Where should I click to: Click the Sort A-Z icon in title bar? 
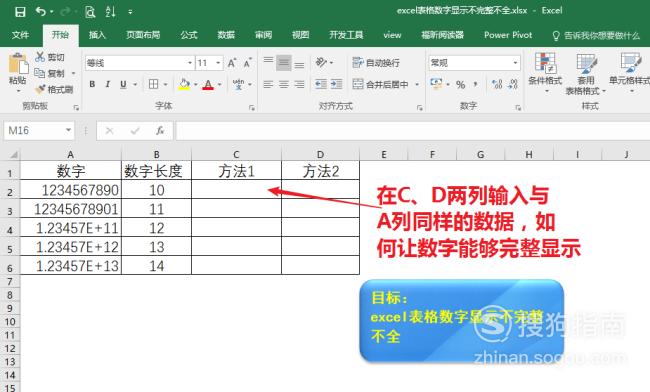tap(110, 12)
